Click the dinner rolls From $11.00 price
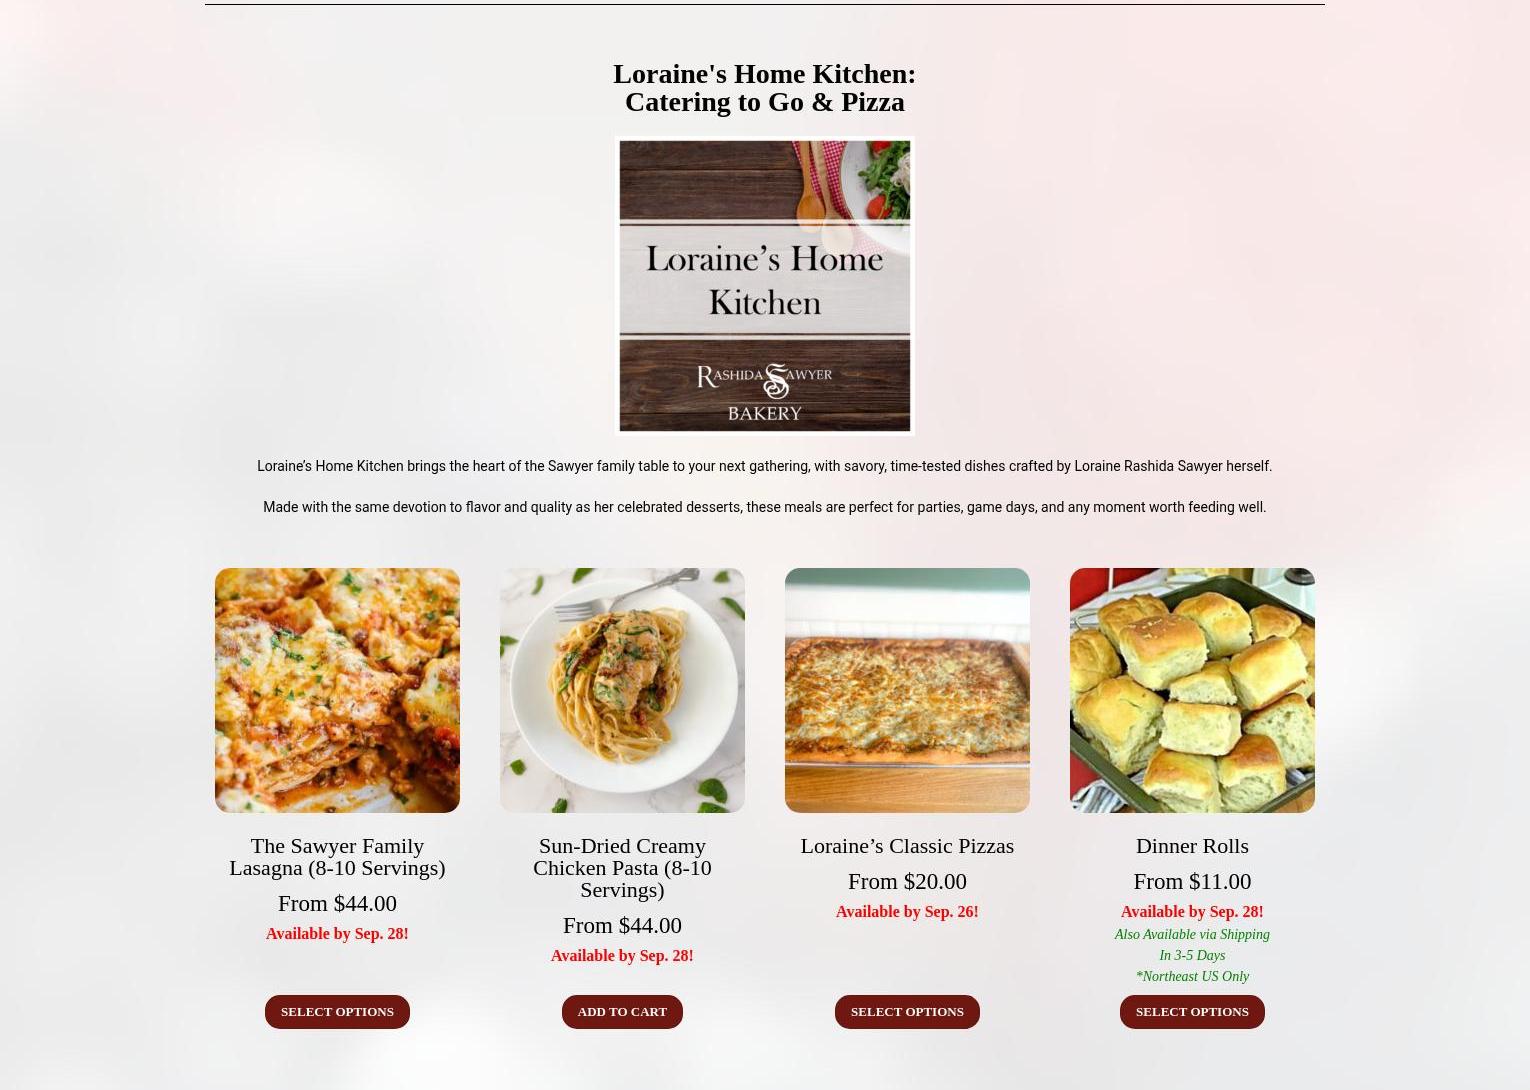Screen dimensions: 1530x1090 [x=1192, y=881]
